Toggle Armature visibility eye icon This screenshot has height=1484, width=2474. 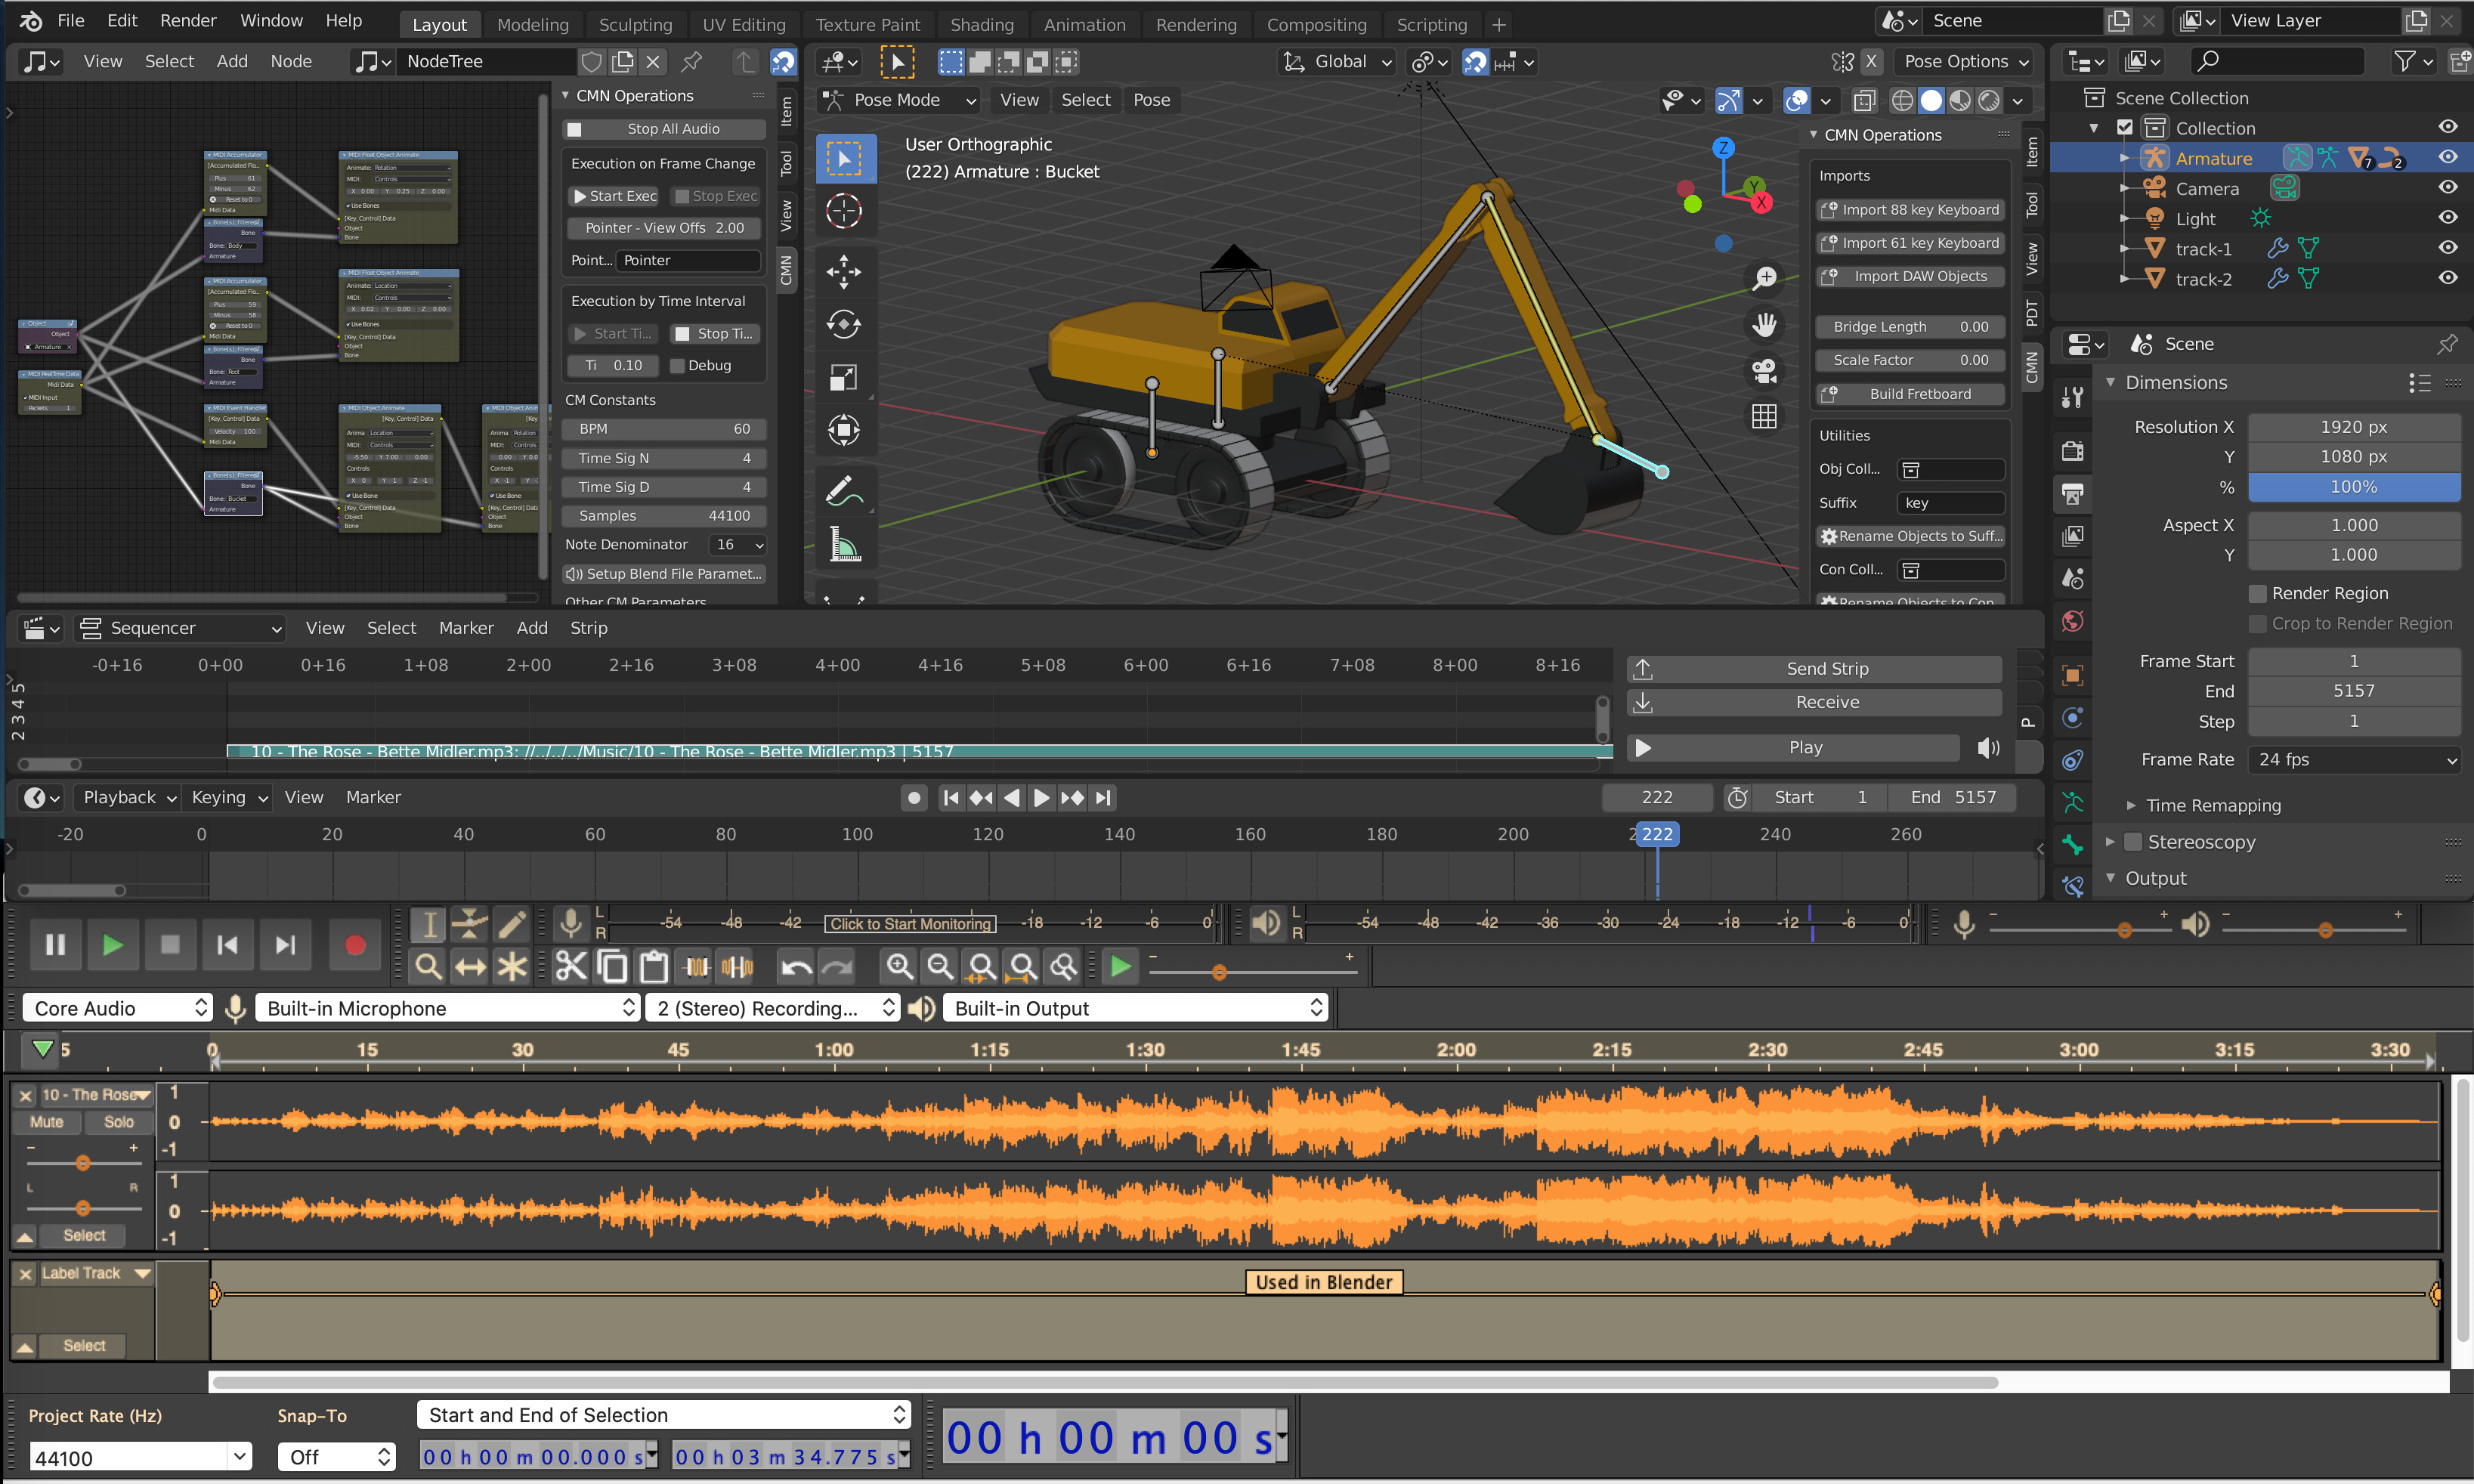2447,157
